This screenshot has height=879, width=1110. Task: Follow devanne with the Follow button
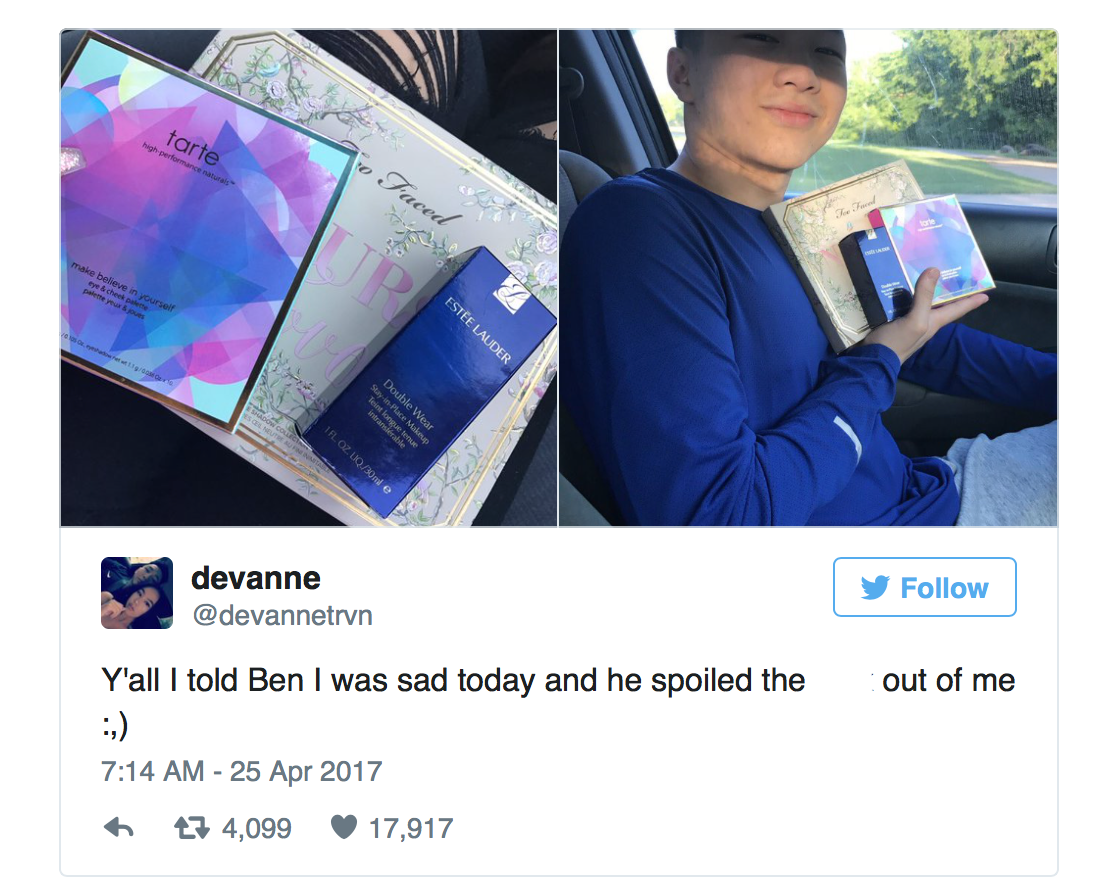[x=925, y=587]
